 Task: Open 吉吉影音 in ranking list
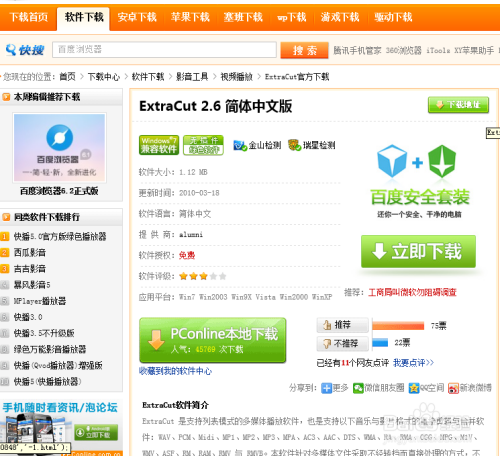30,269
